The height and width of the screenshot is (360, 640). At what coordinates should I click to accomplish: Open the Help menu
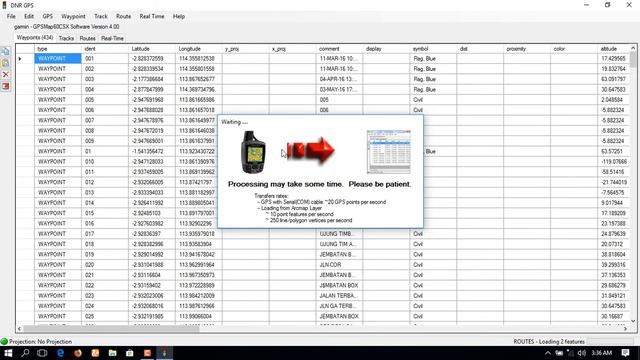(179, 16)
